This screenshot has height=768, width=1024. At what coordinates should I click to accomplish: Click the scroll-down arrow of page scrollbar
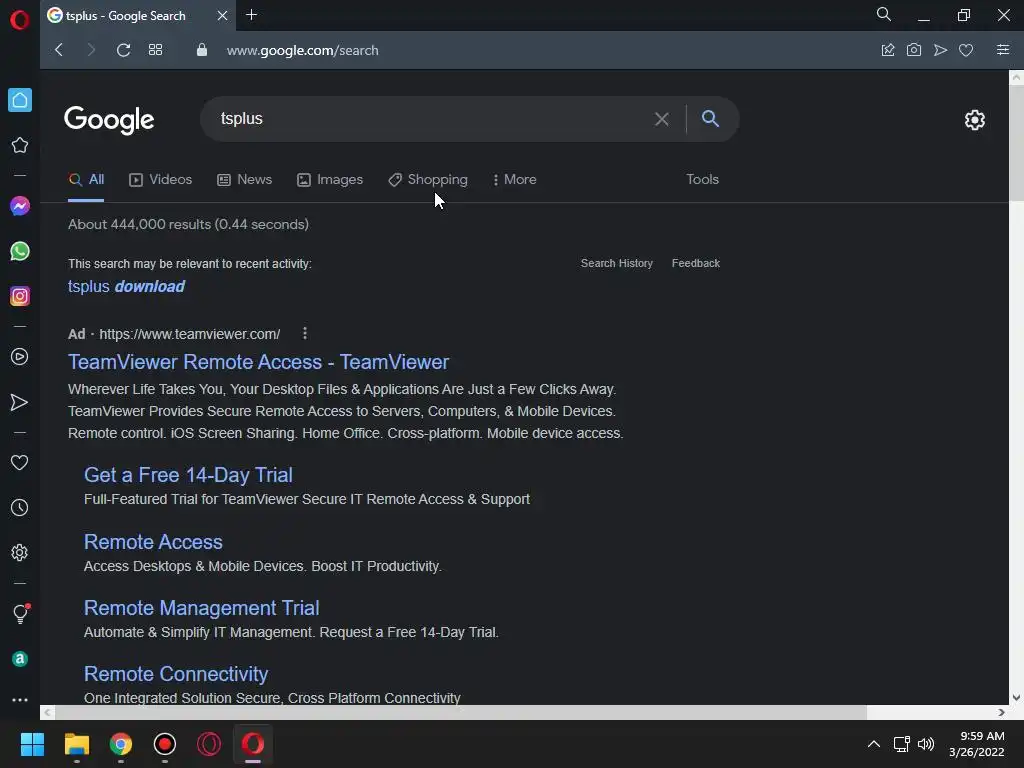(1016, 697)
